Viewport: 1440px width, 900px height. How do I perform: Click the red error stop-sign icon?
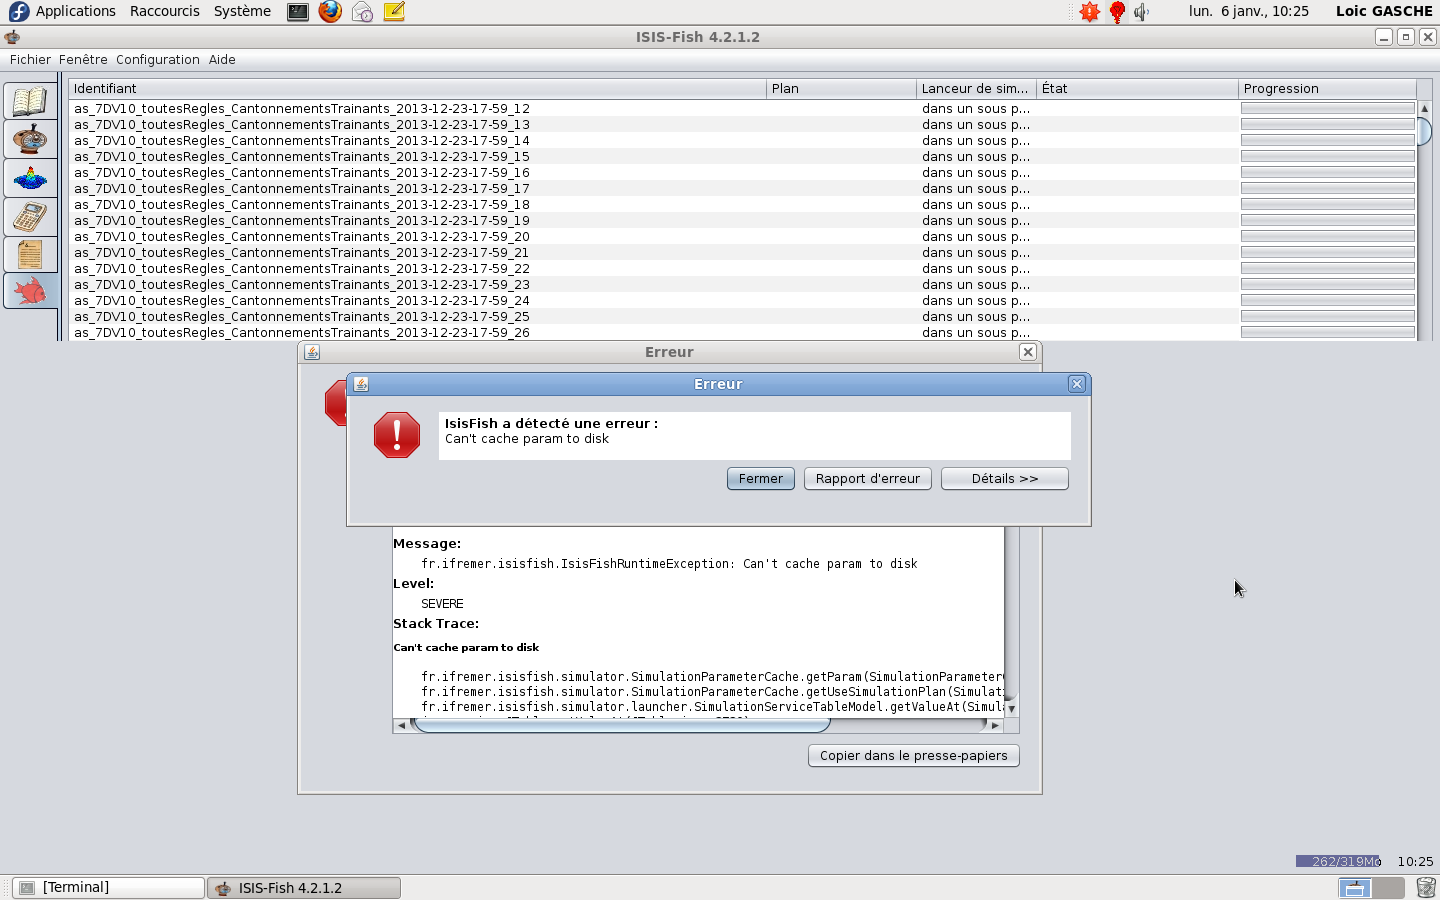[397, 435]
